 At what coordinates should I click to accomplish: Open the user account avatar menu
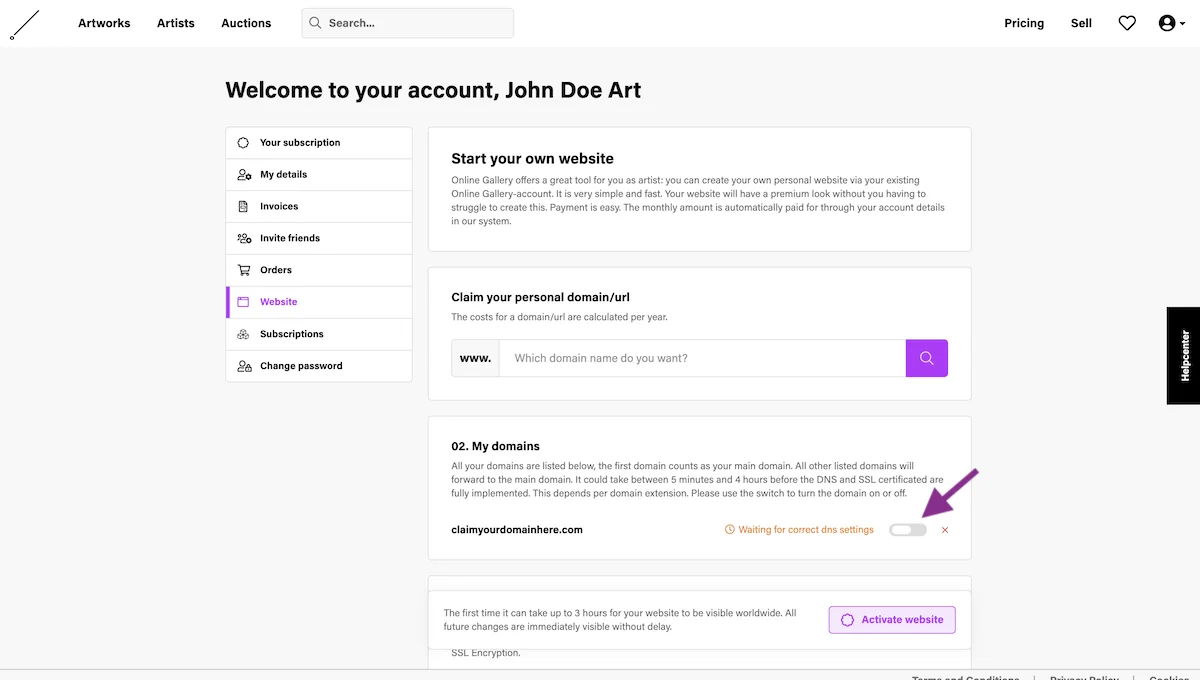[x=1171, y=23]
